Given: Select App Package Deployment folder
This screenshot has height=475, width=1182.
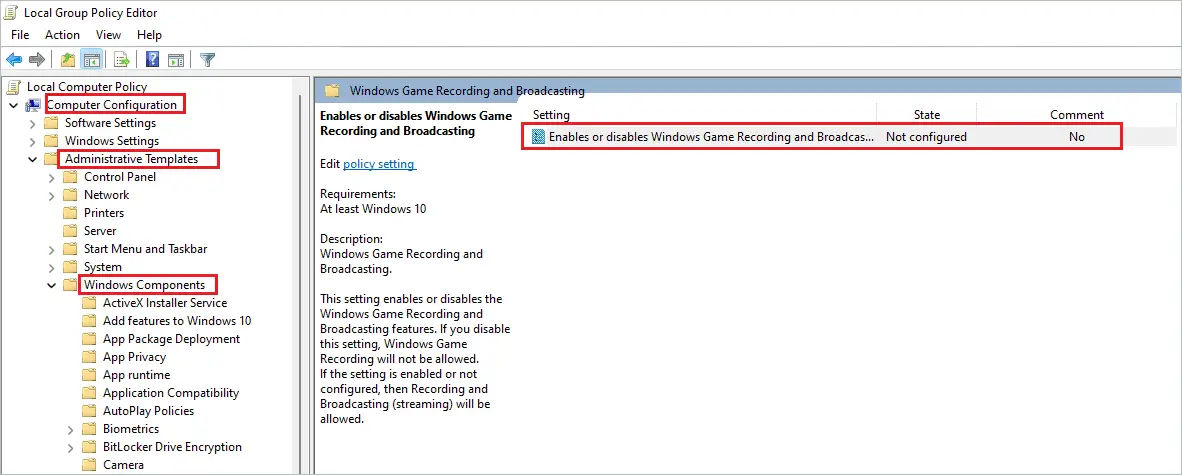Looking at the screenshot, I should coord(172,339).
